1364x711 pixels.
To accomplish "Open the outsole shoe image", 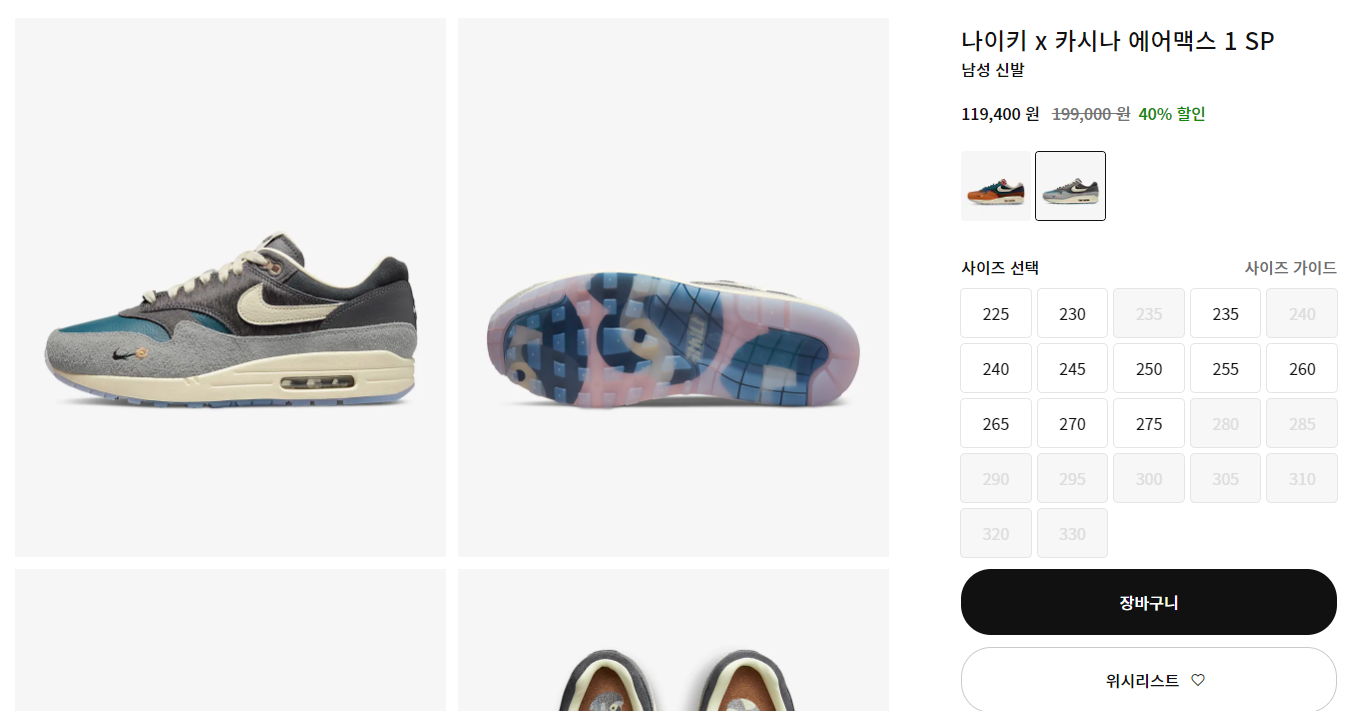I will (673, 287).
